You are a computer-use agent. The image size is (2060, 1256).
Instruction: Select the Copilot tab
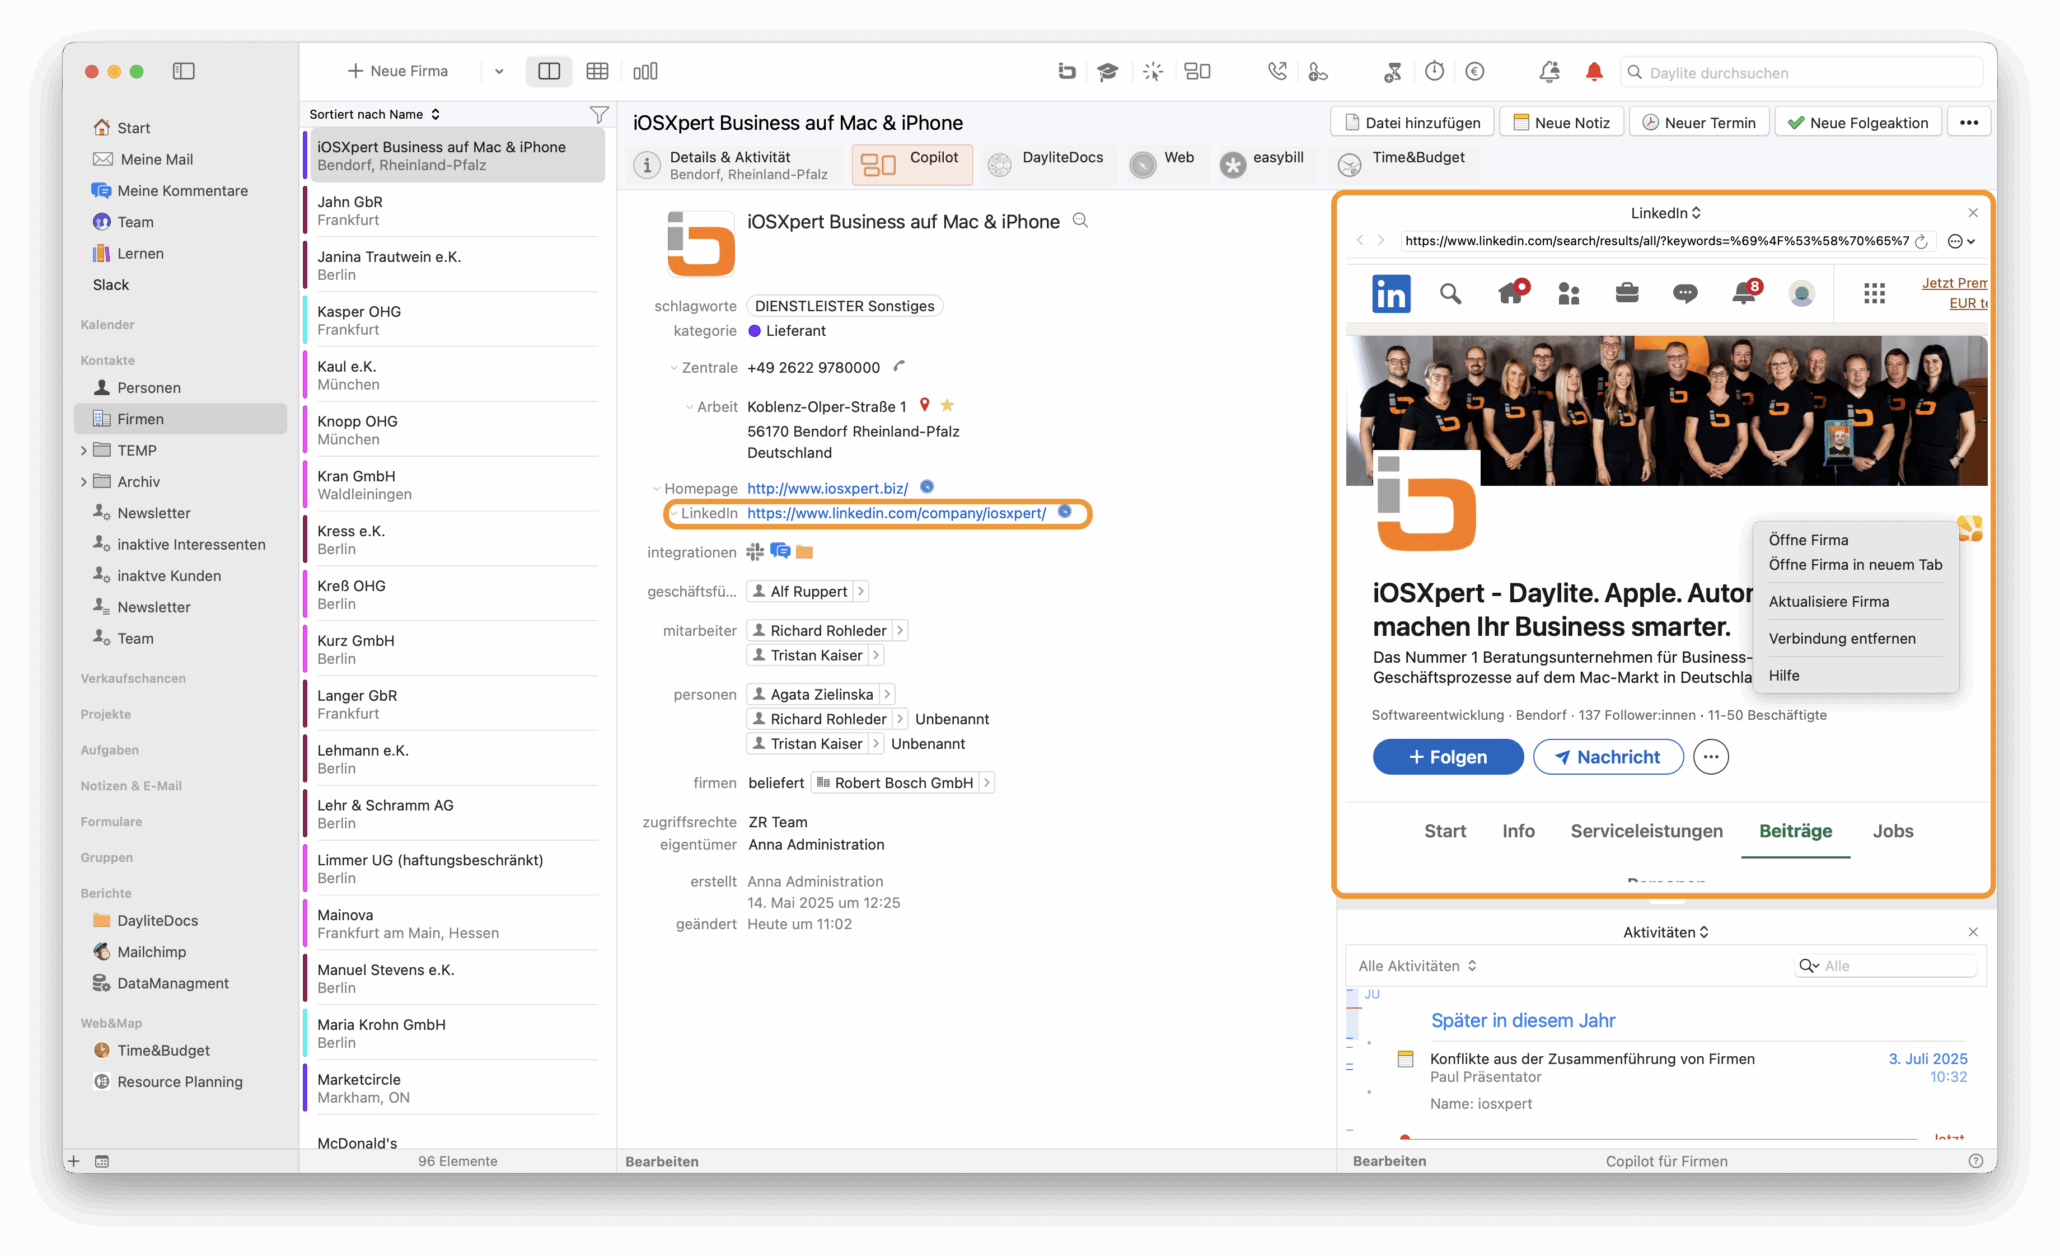912,164
